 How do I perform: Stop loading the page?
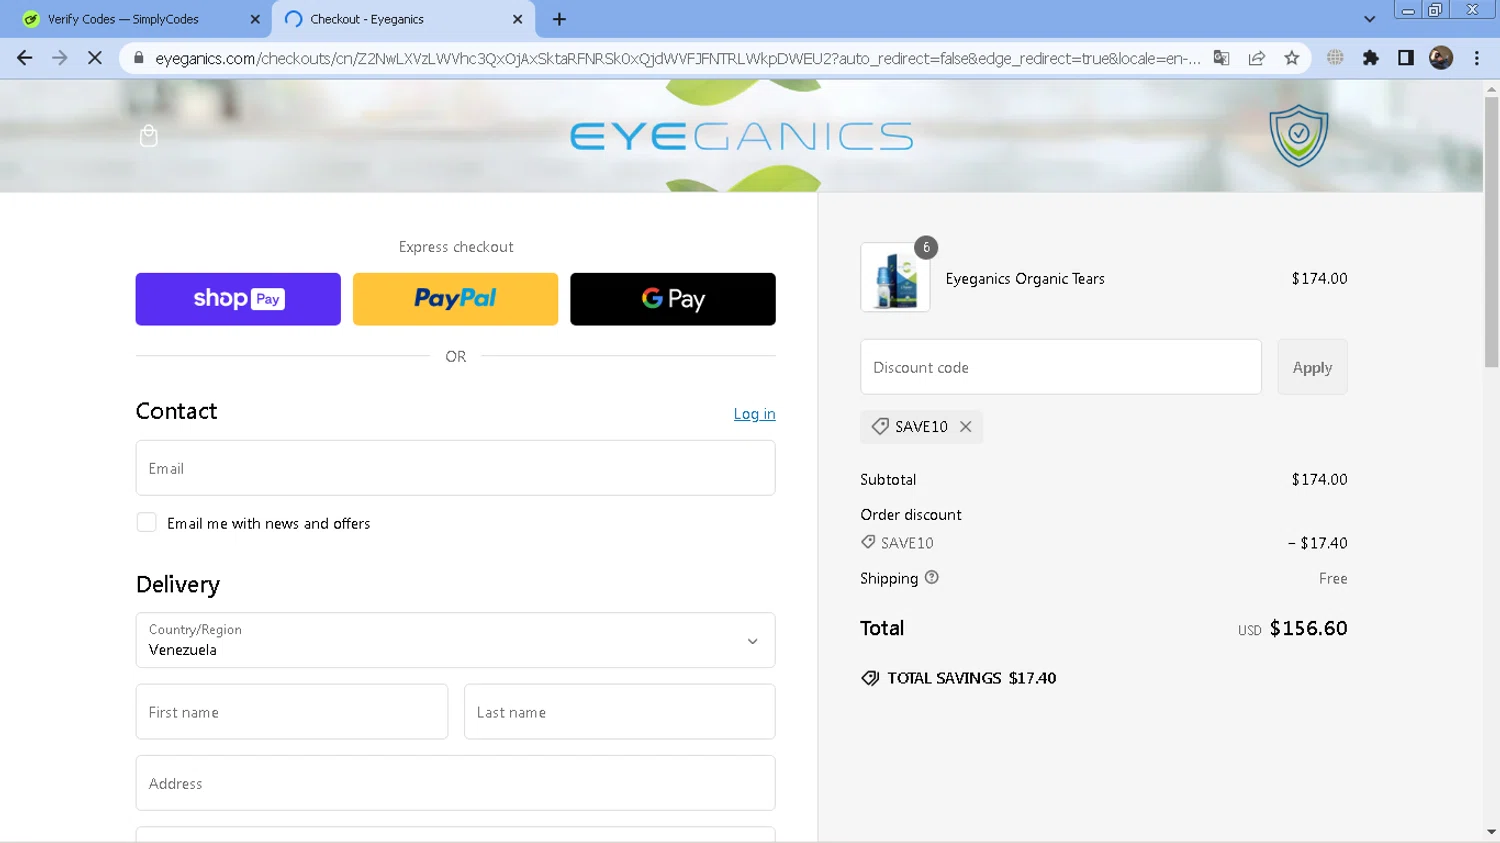click(95, 58)
